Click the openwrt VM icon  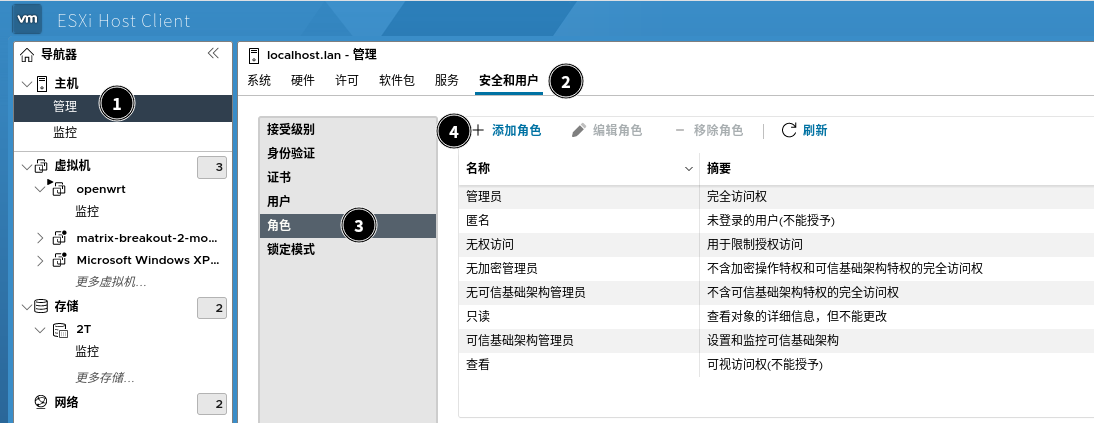click(59, 188)
